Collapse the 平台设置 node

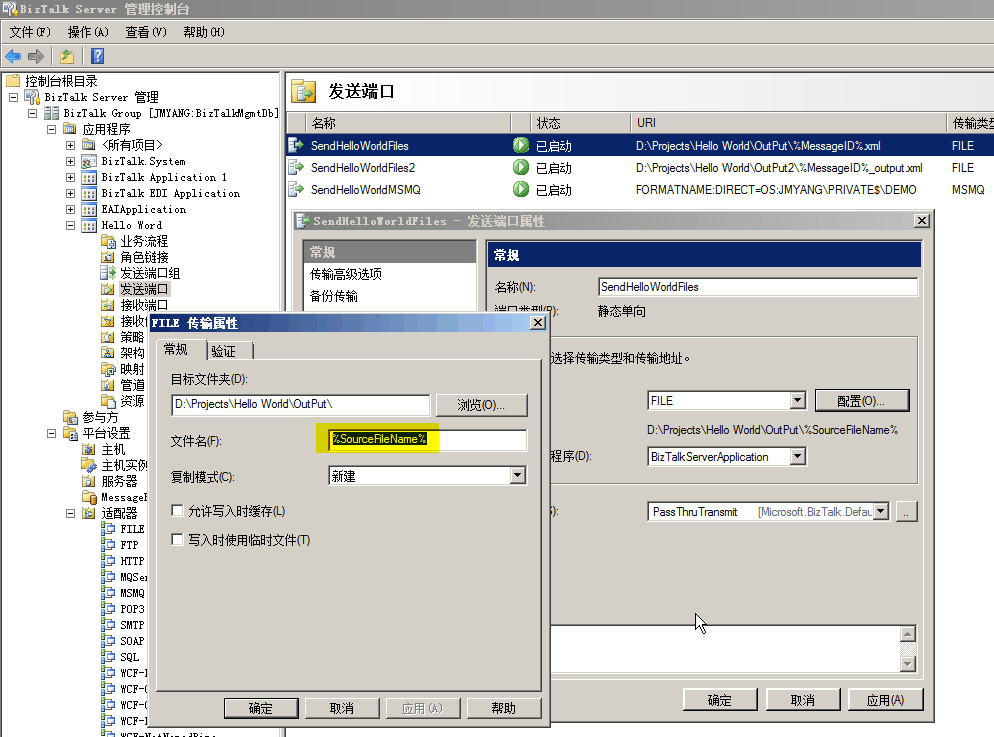[51, 433]
